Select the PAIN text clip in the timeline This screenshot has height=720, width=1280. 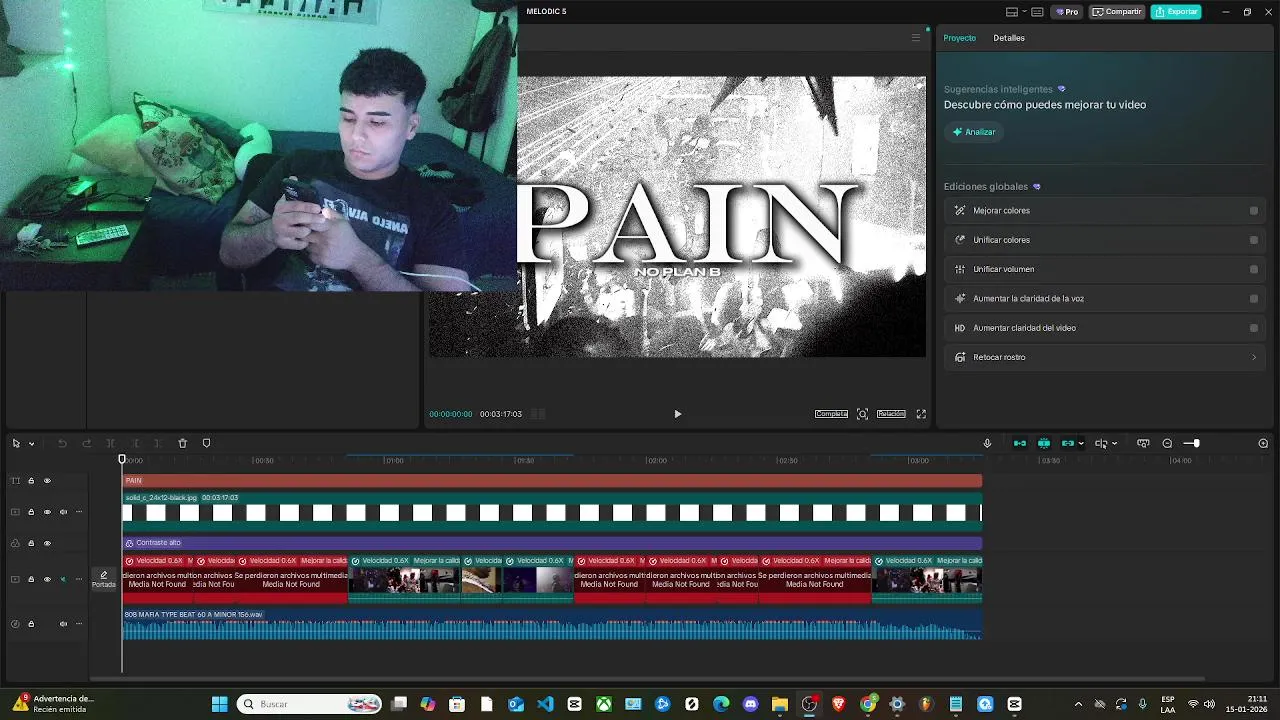click(x=552, y=481)
